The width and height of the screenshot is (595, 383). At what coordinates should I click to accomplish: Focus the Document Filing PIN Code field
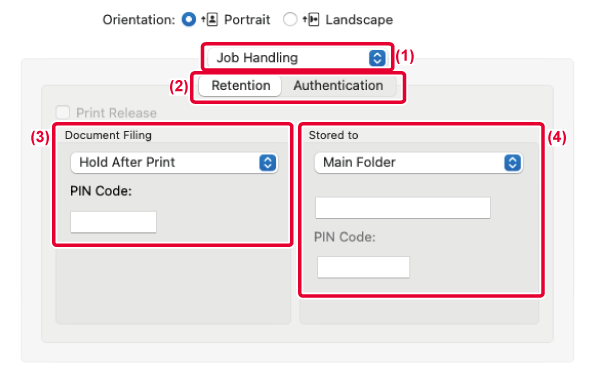(113, 222)
